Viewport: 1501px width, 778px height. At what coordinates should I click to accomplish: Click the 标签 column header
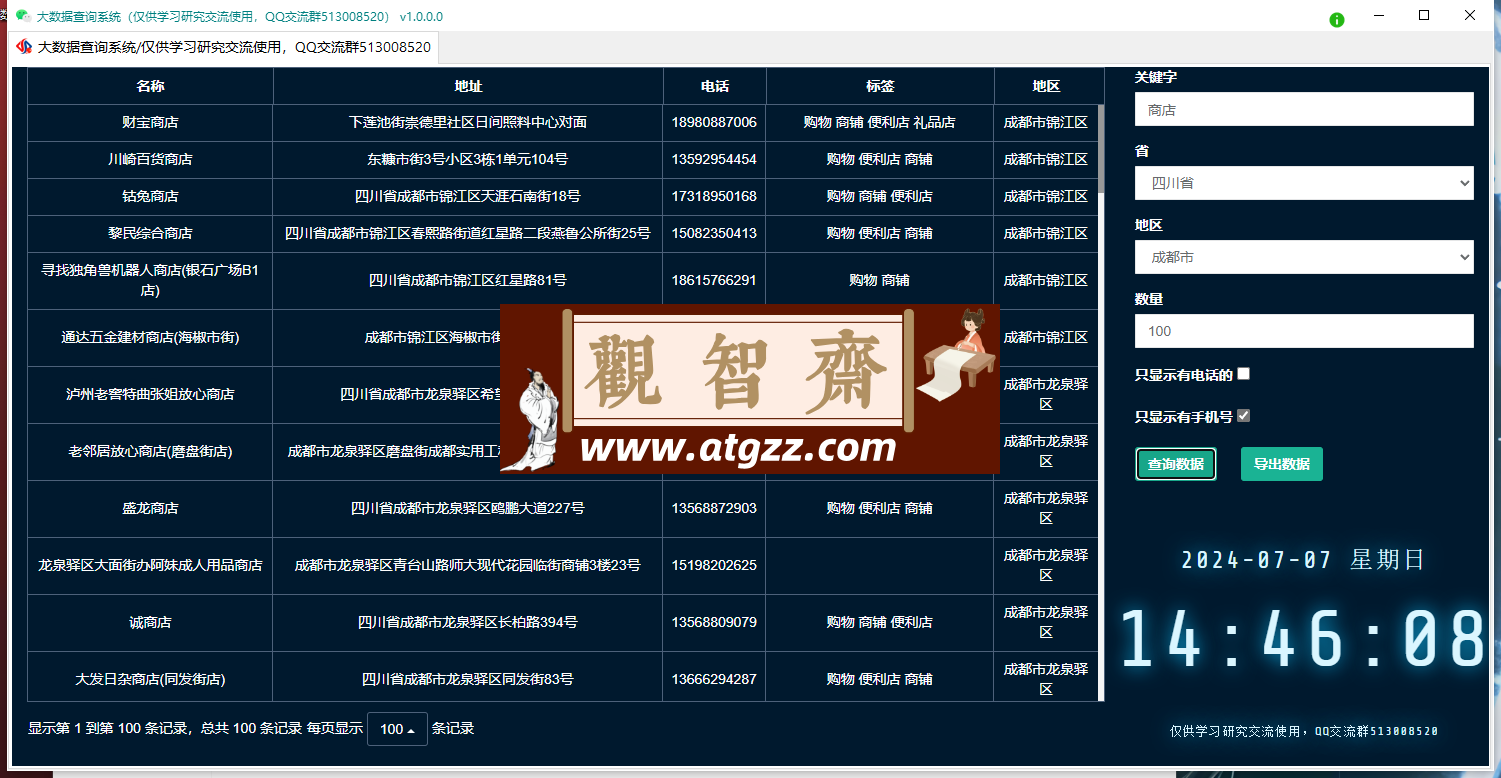(x=880, y=86)
